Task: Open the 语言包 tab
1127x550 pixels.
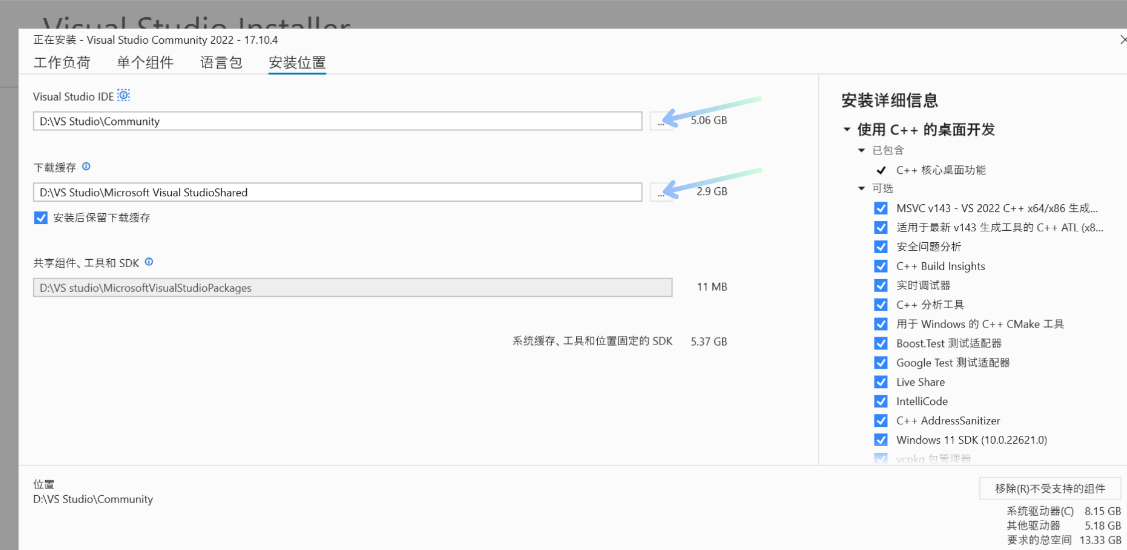Action: tap(221, 63)
